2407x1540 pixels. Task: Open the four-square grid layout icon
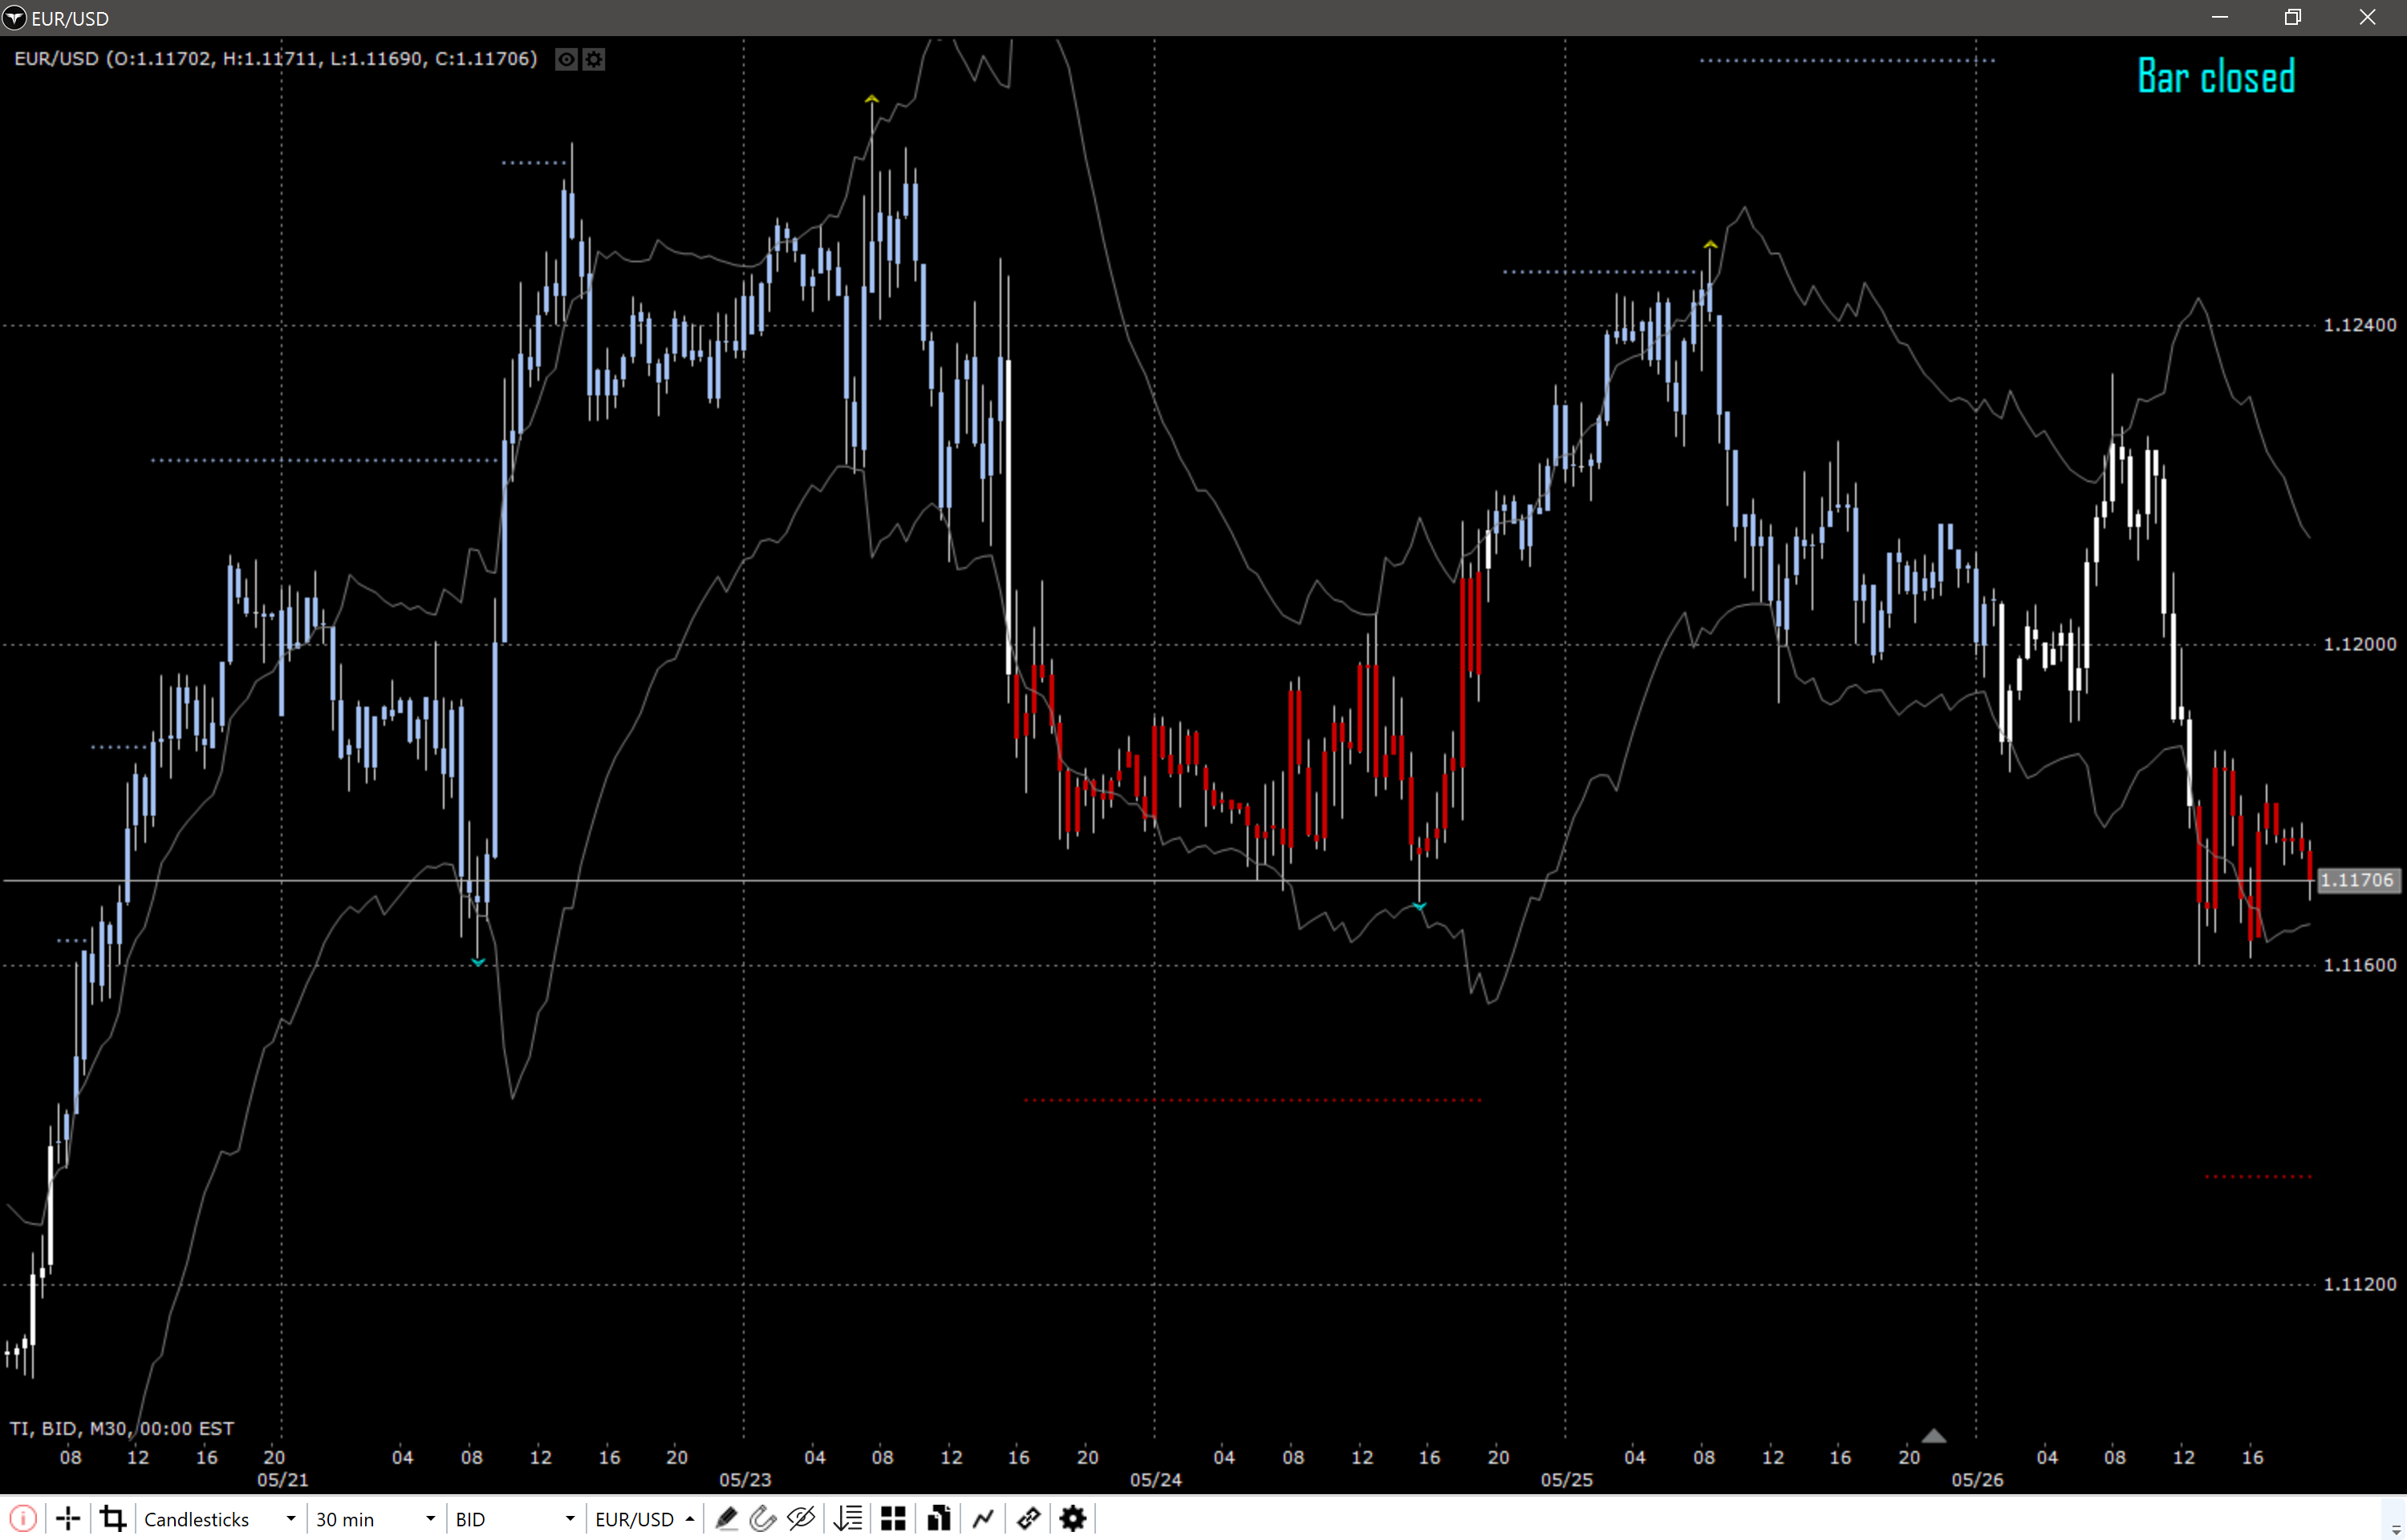coord(893,1518)
